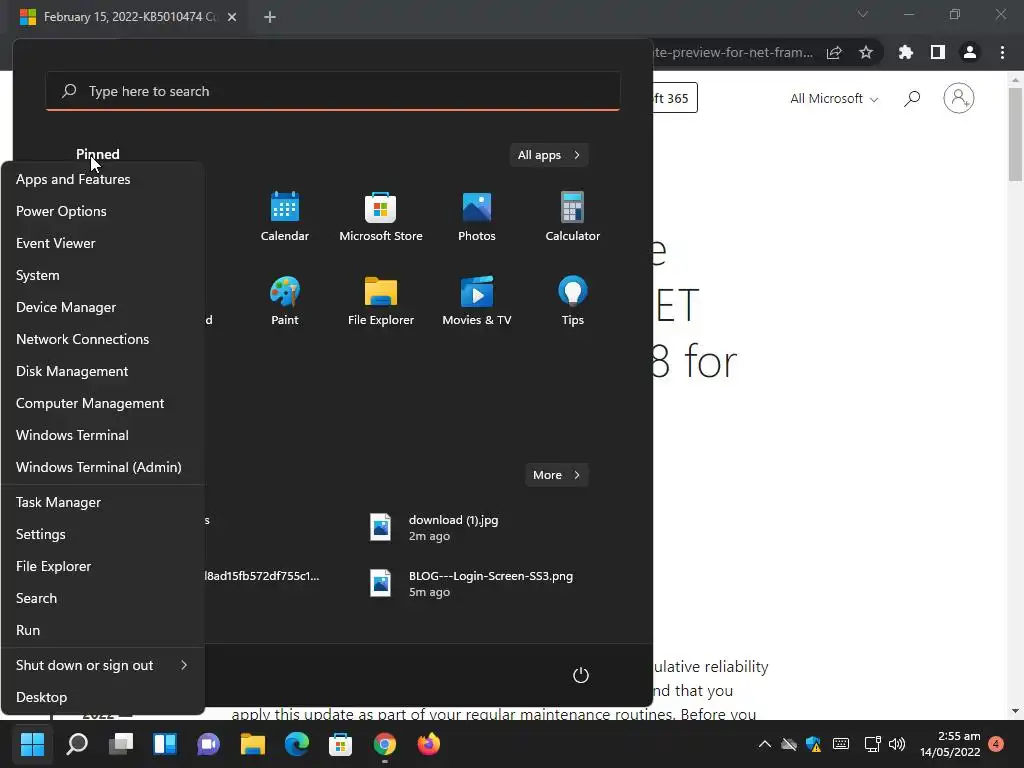Choose Network Connections menu item
Viewport: 1024px width, 768px height.
click(103, 339)
